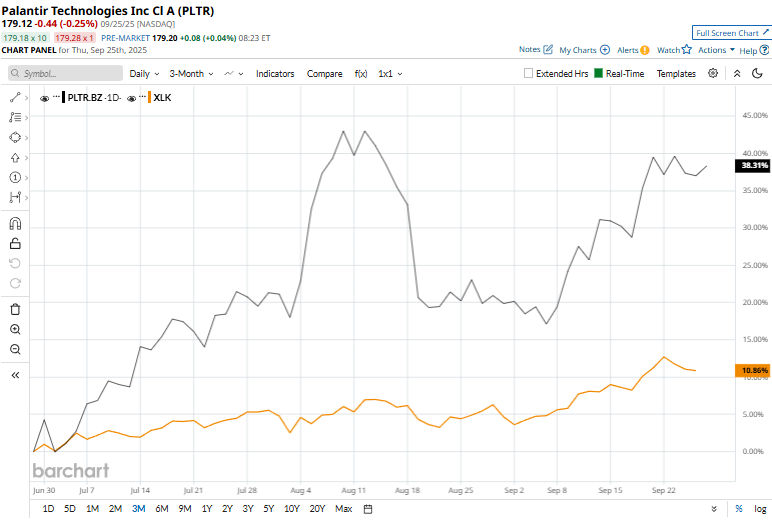The width and height of the screenshot is (772, 528).
Task: Open the date range calendar picker
Action: point(368,509)
